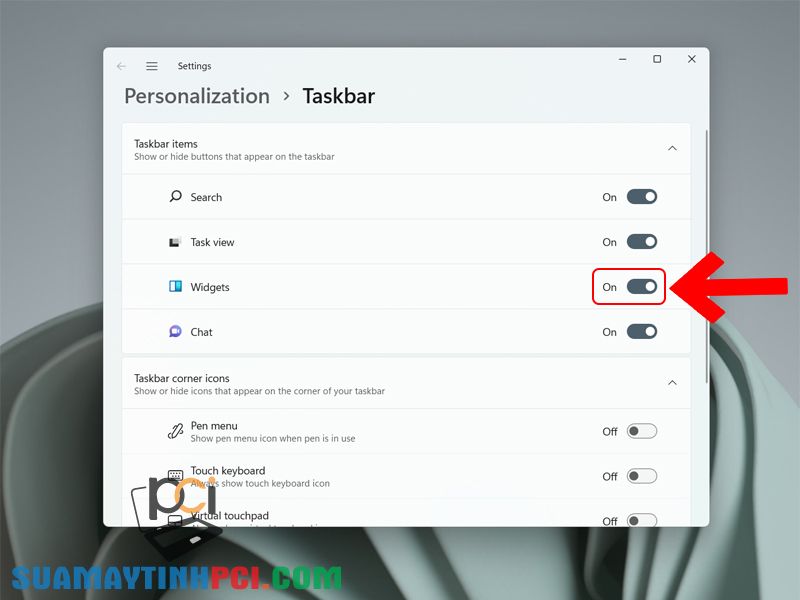Click the 'Search' label
800x600 pixels.
coord(206,197)
